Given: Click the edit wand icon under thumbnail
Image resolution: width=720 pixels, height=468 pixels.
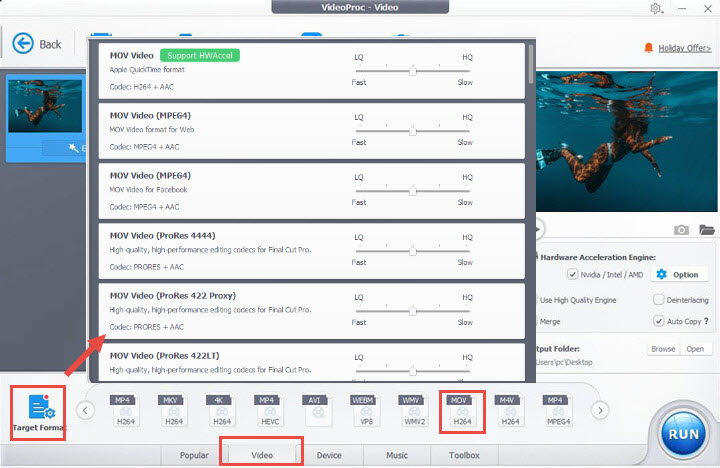Looking at the screenshot, I should 73,147.
